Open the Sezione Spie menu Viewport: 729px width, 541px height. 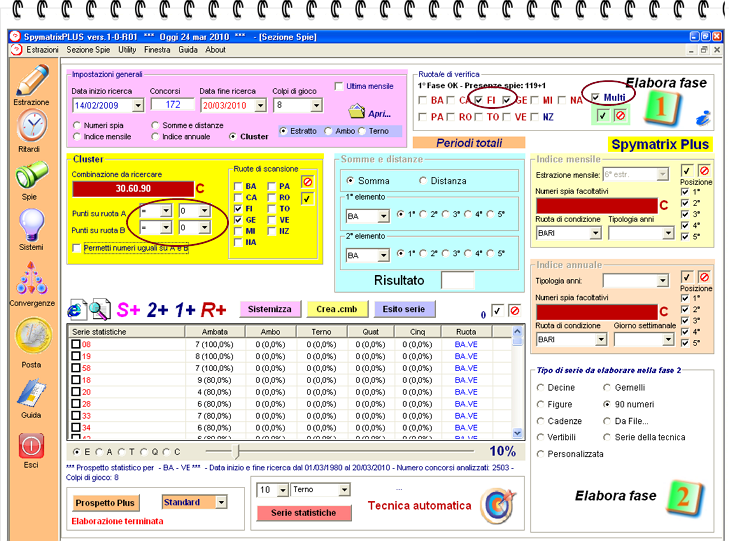point(88,50)
